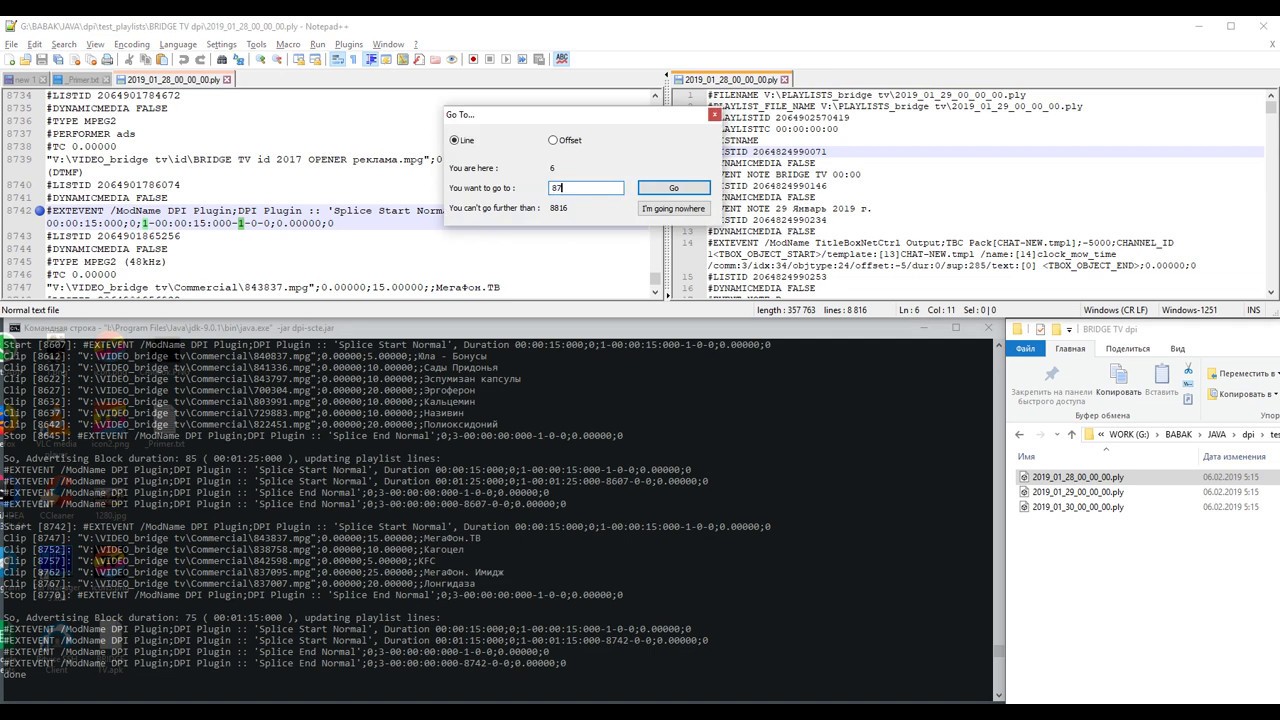The image size is (1280, 720).
Task: Click the Find binoculars toolbar icon
Action: (222, 59)
